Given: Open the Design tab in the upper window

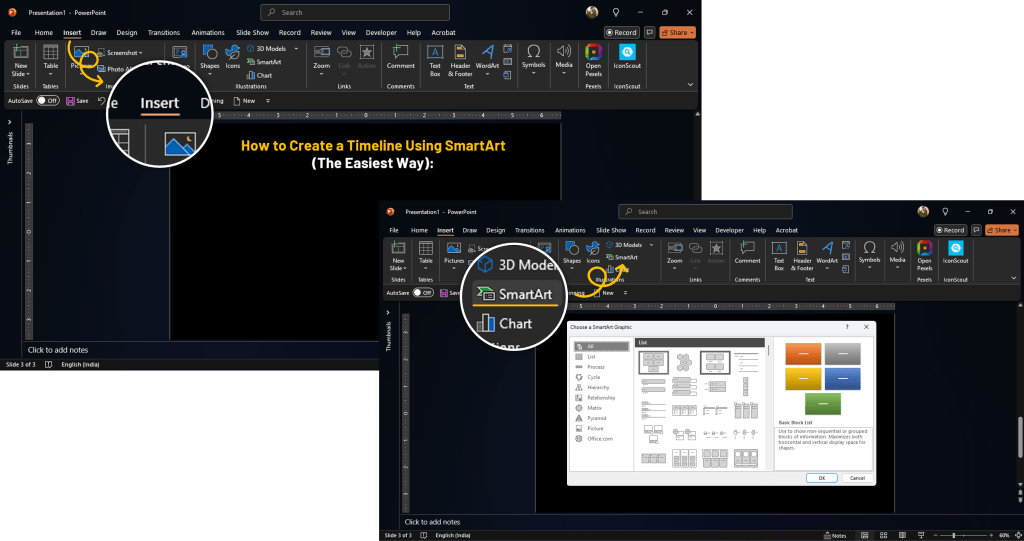Looking at the screenshot, I should [x=127, y=32].
